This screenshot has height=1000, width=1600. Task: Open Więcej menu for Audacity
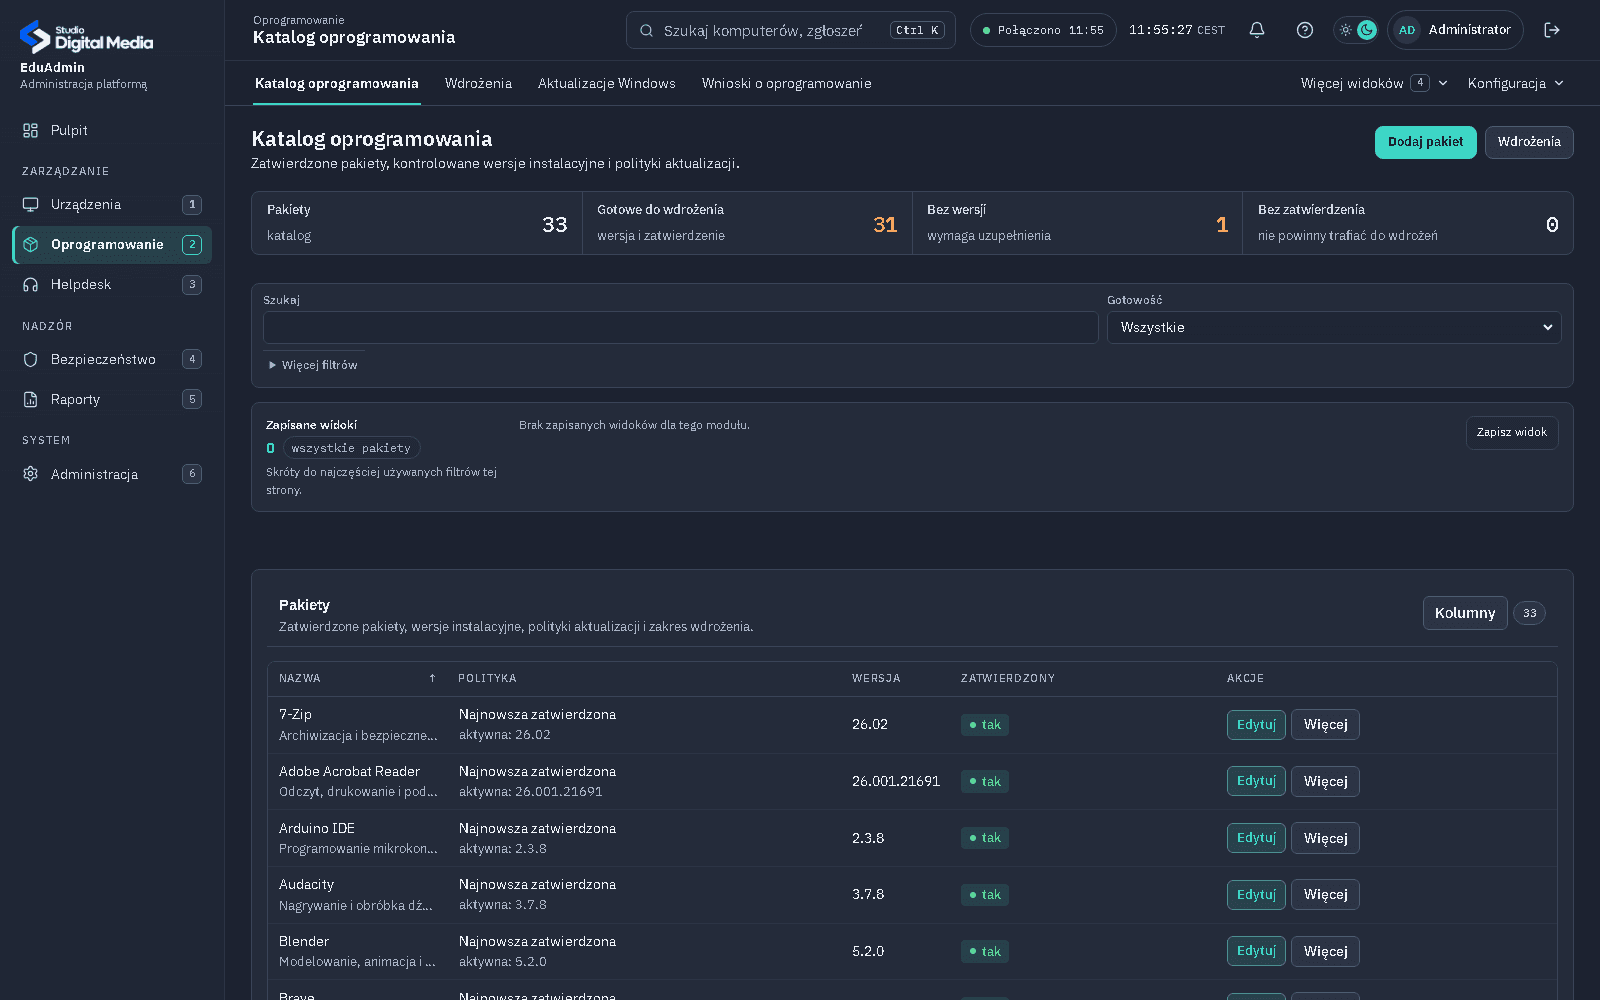click(1325, 894)
